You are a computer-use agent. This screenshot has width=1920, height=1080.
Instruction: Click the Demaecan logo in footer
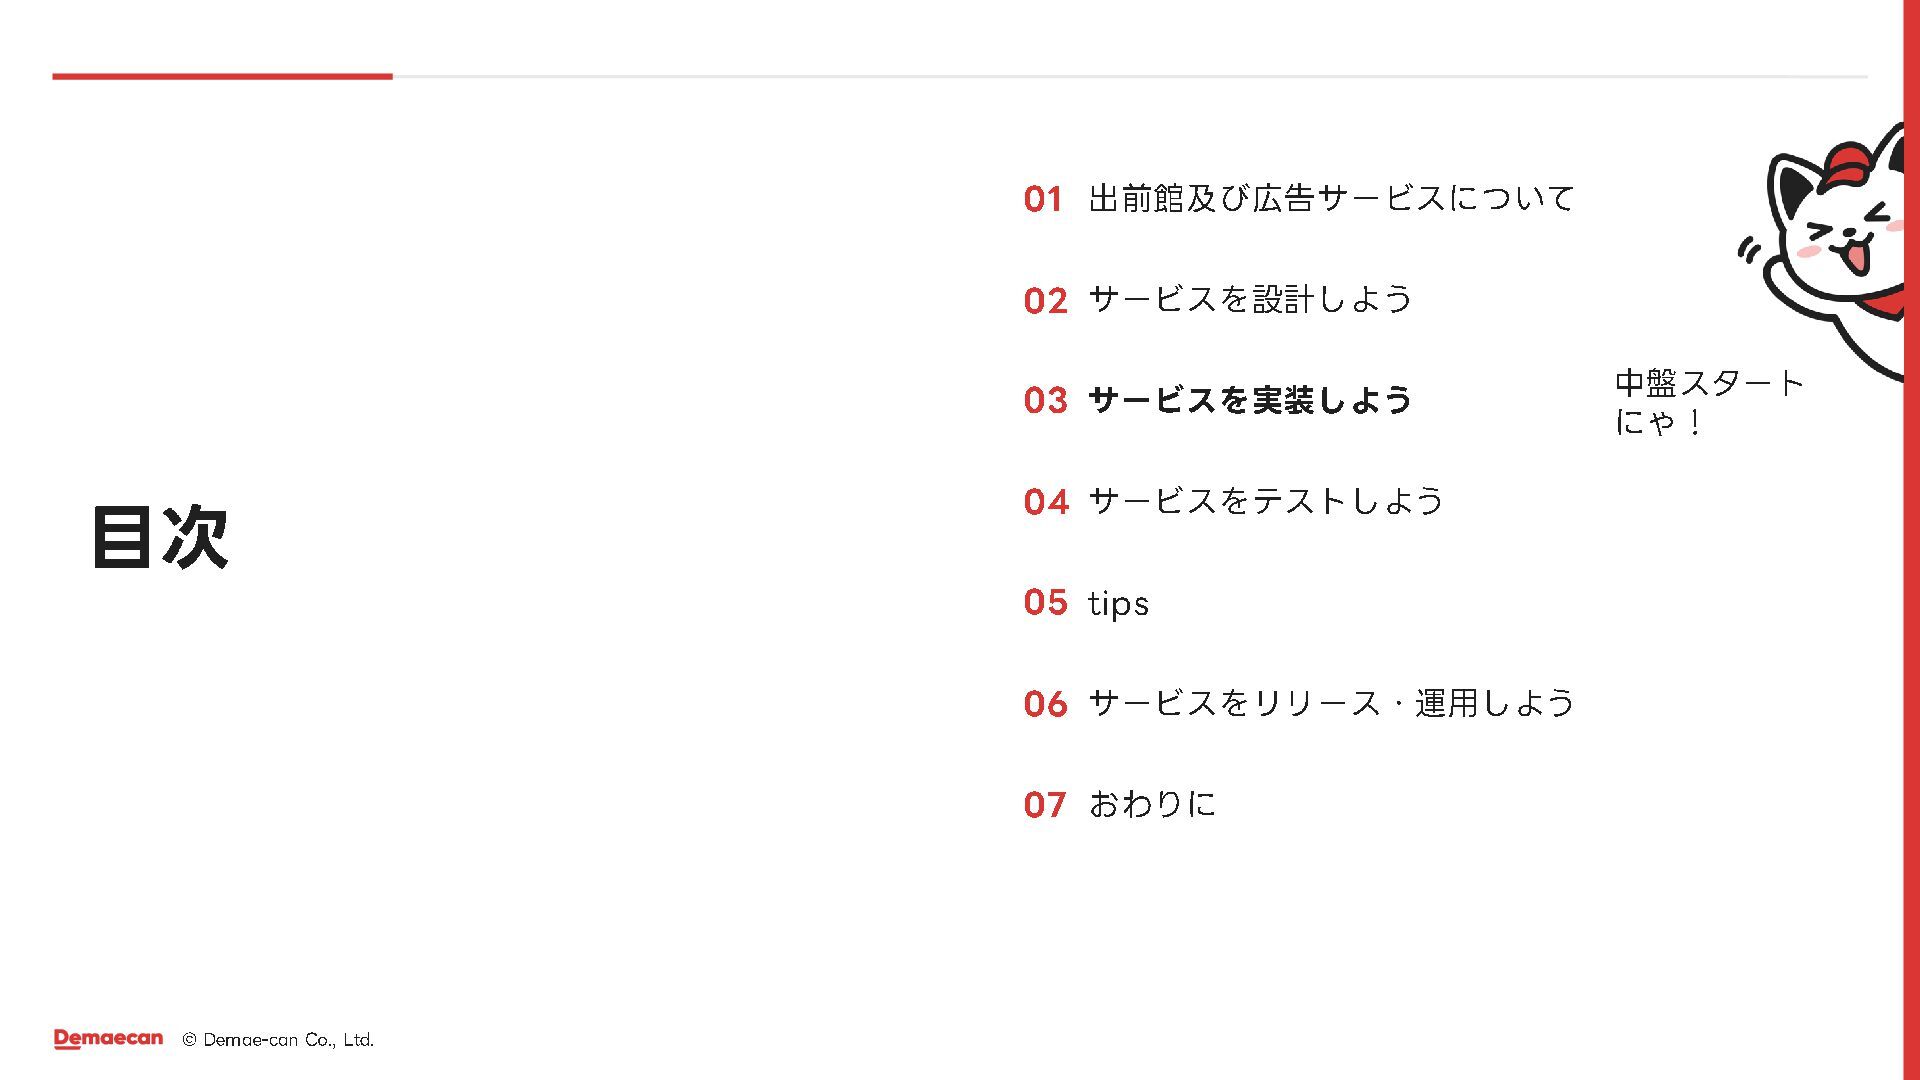click(108, 1039)
